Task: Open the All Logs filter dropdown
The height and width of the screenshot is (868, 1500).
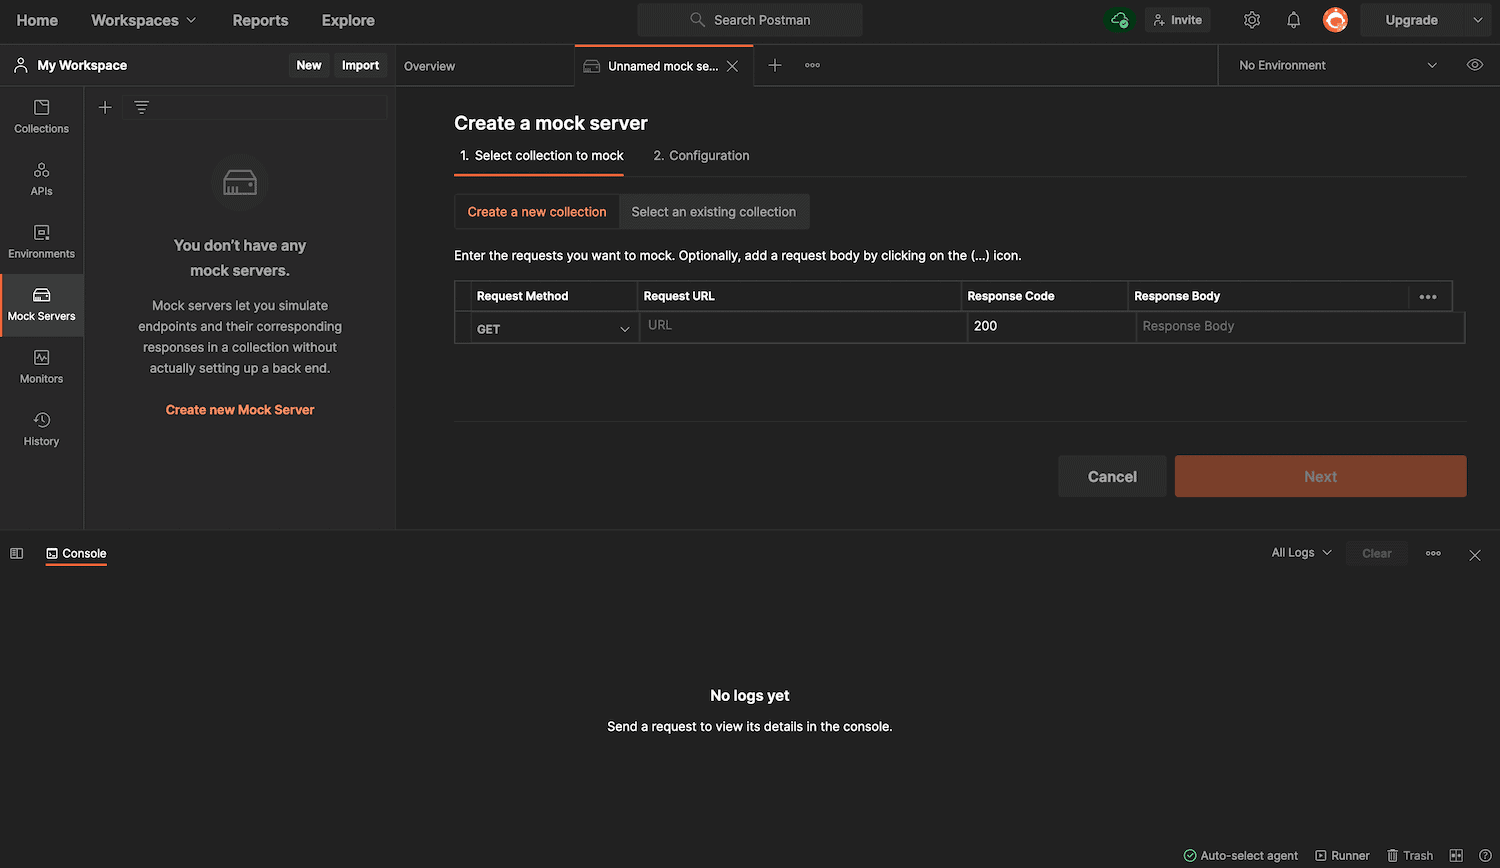Action: click(1300, 552)
